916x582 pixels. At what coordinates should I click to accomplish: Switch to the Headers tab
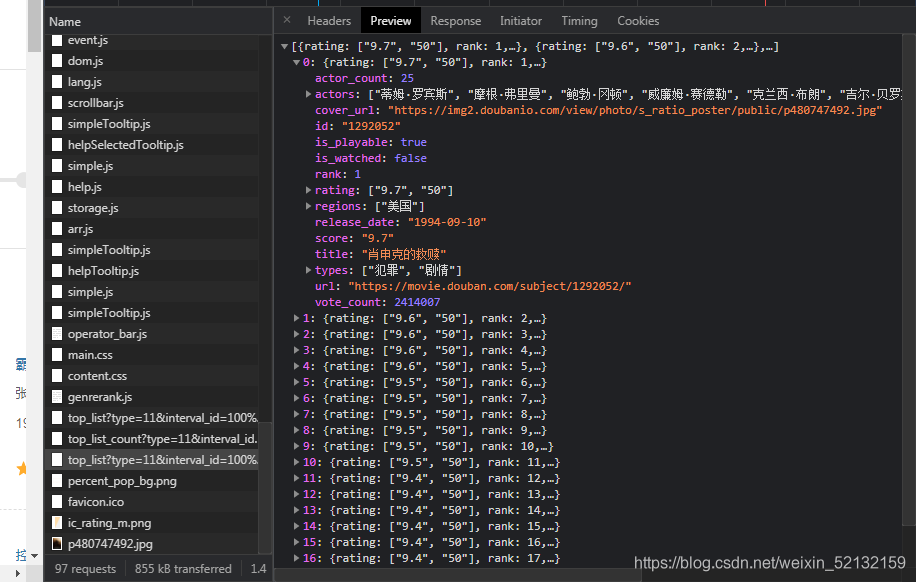click(329, 21)
